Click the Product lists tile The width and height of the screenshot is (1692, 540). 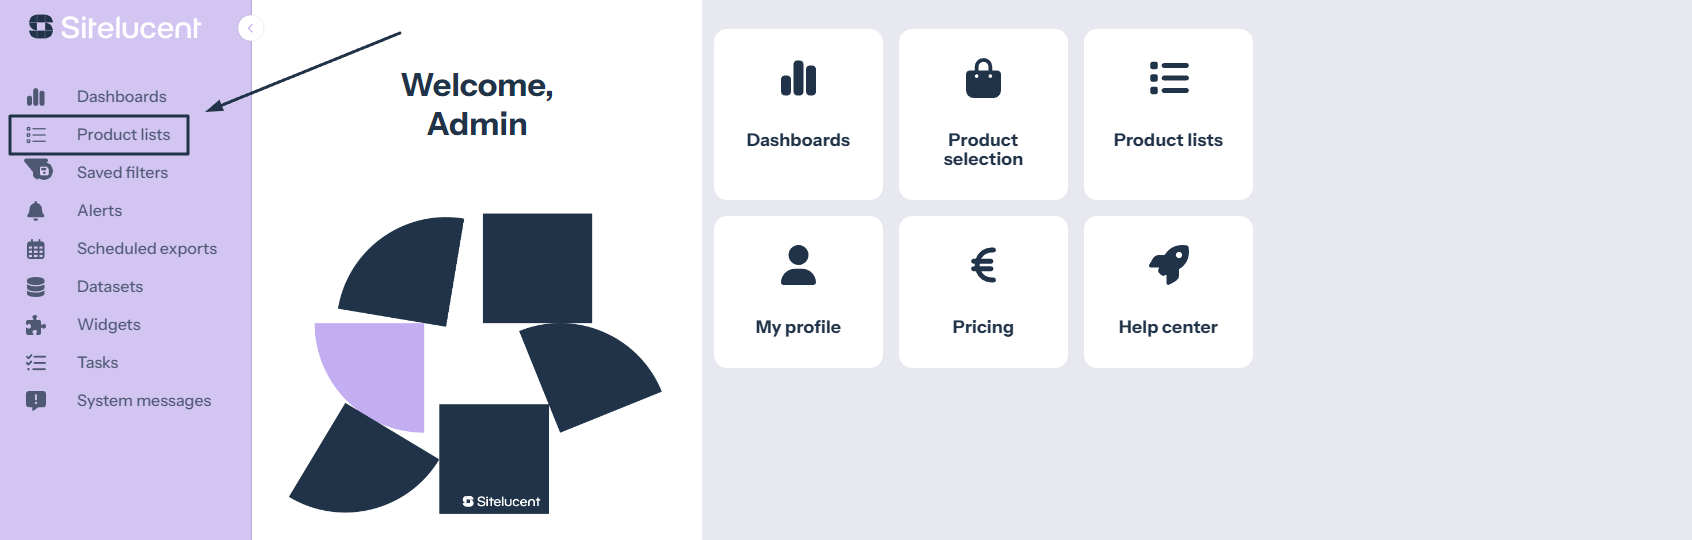[1168, 114]
